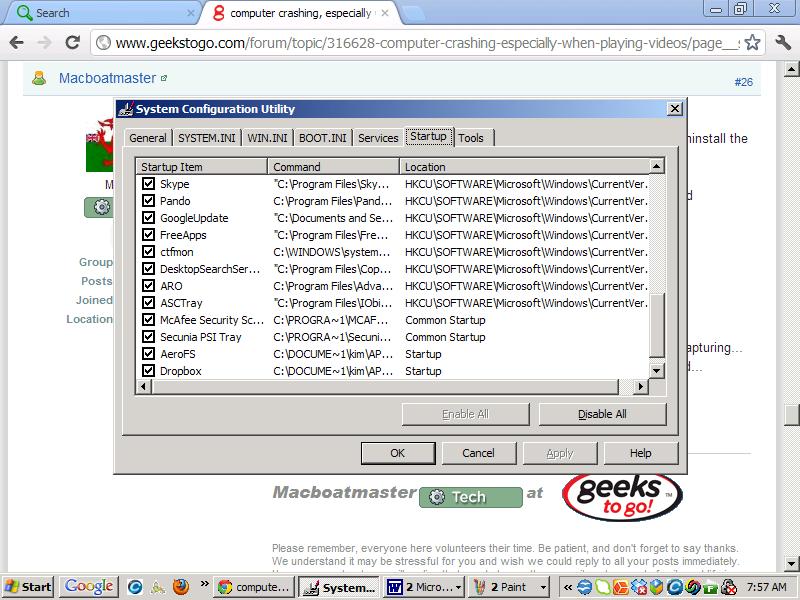The image size is (800, 600).
Task: Click the Google toolbar in taskbar
Action: [x=89, y=587]
